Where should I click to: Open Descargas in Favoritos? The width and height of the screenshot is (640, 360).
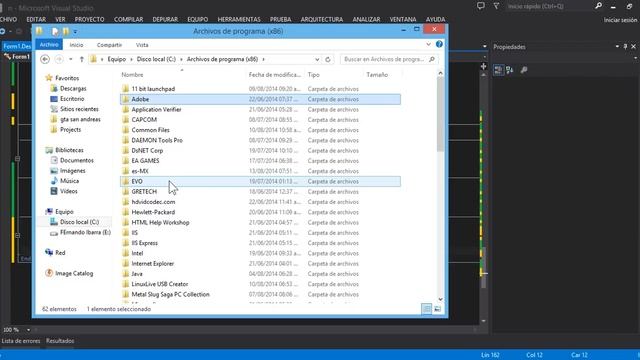click(73, 89)
